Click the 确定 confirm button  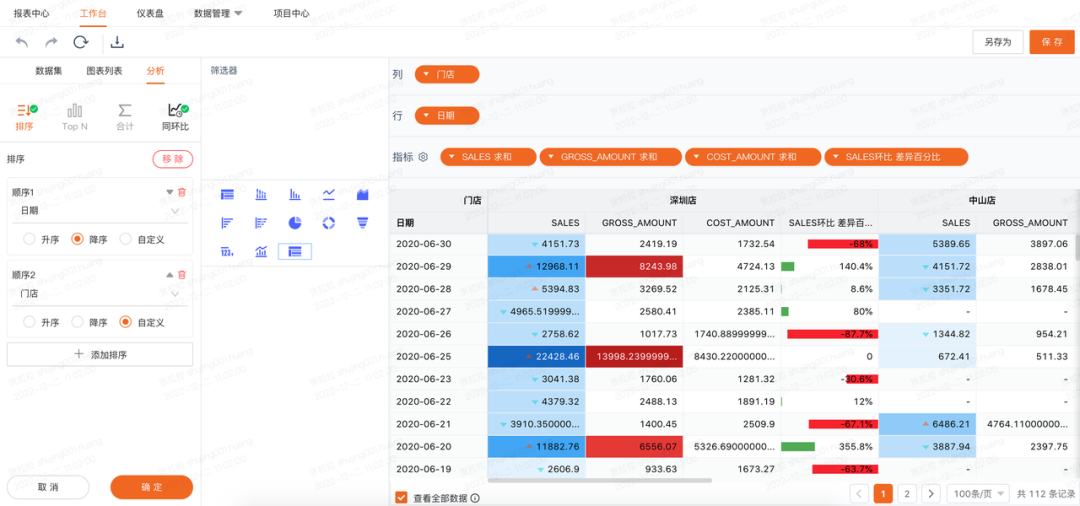(x=152, y=487)
